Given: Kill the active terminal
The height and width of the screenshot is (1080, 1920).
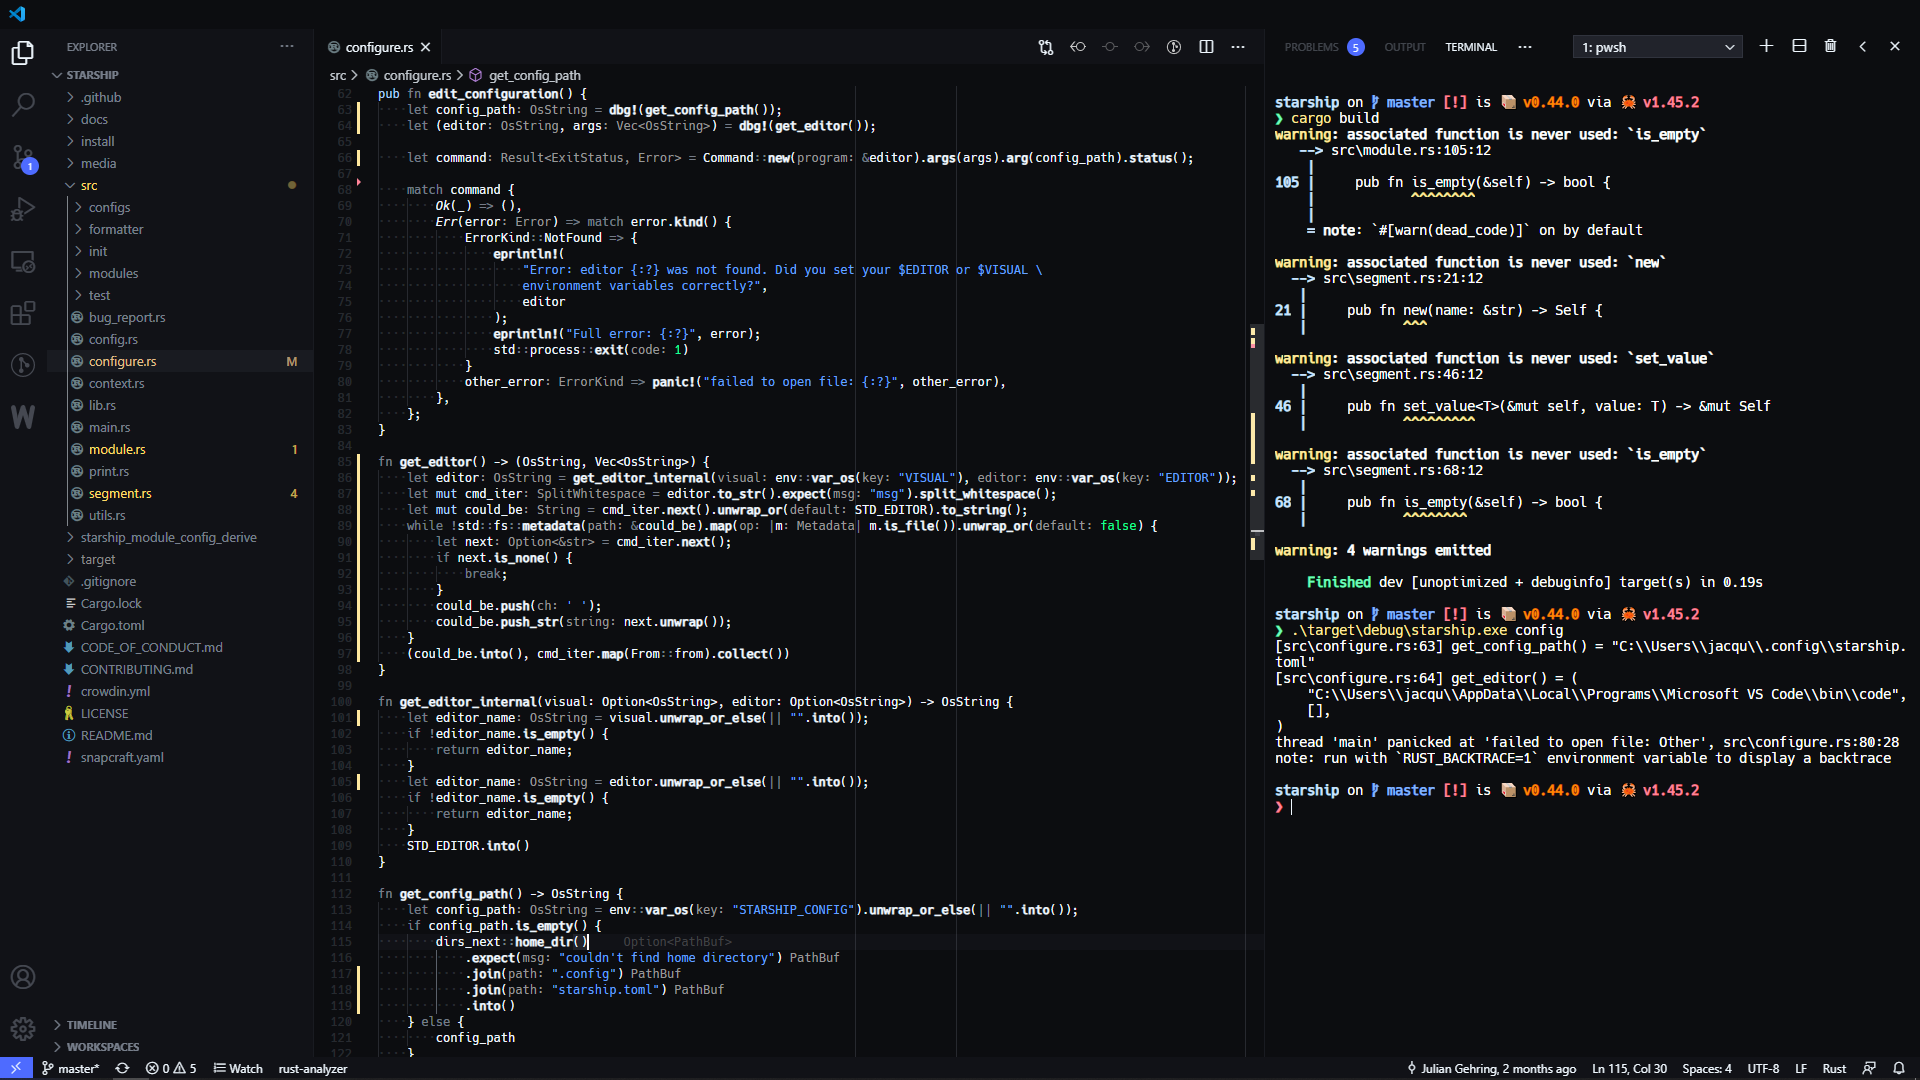Looking at the screenshot, I should 1830,46.
